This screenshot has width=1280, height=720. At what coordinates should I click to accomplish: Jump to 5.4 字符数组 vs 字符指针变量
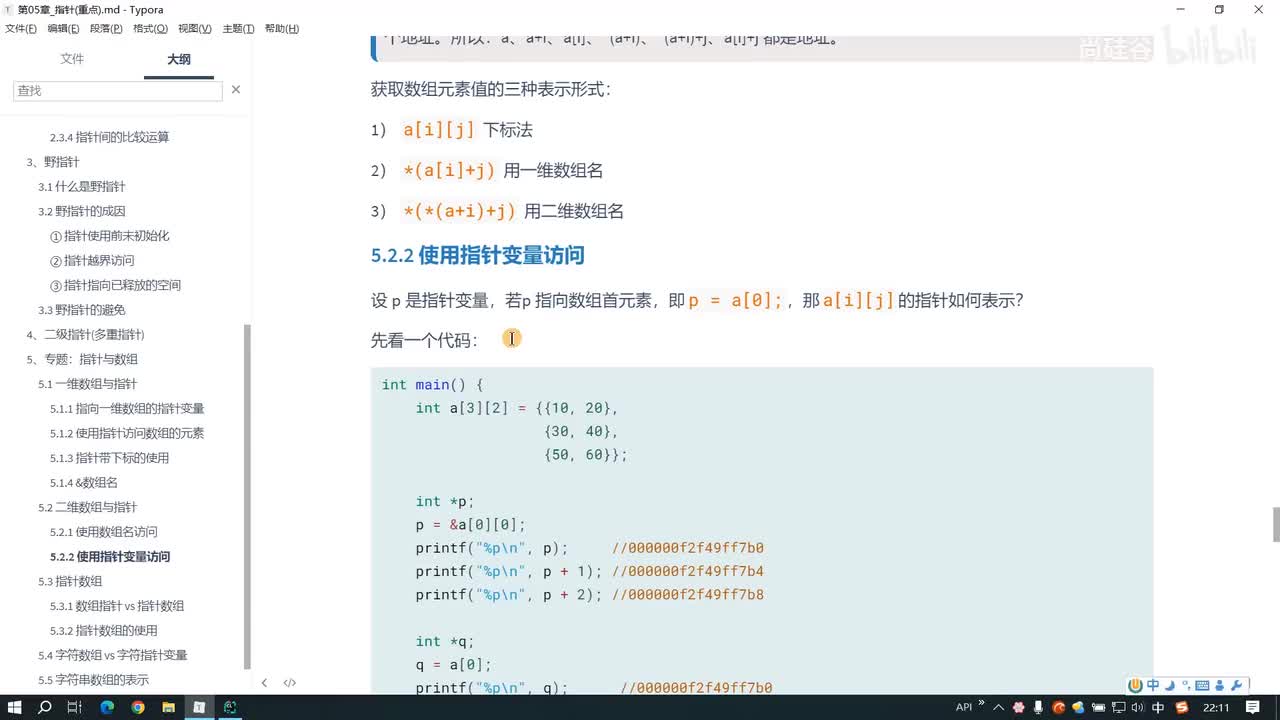point(113,655)
